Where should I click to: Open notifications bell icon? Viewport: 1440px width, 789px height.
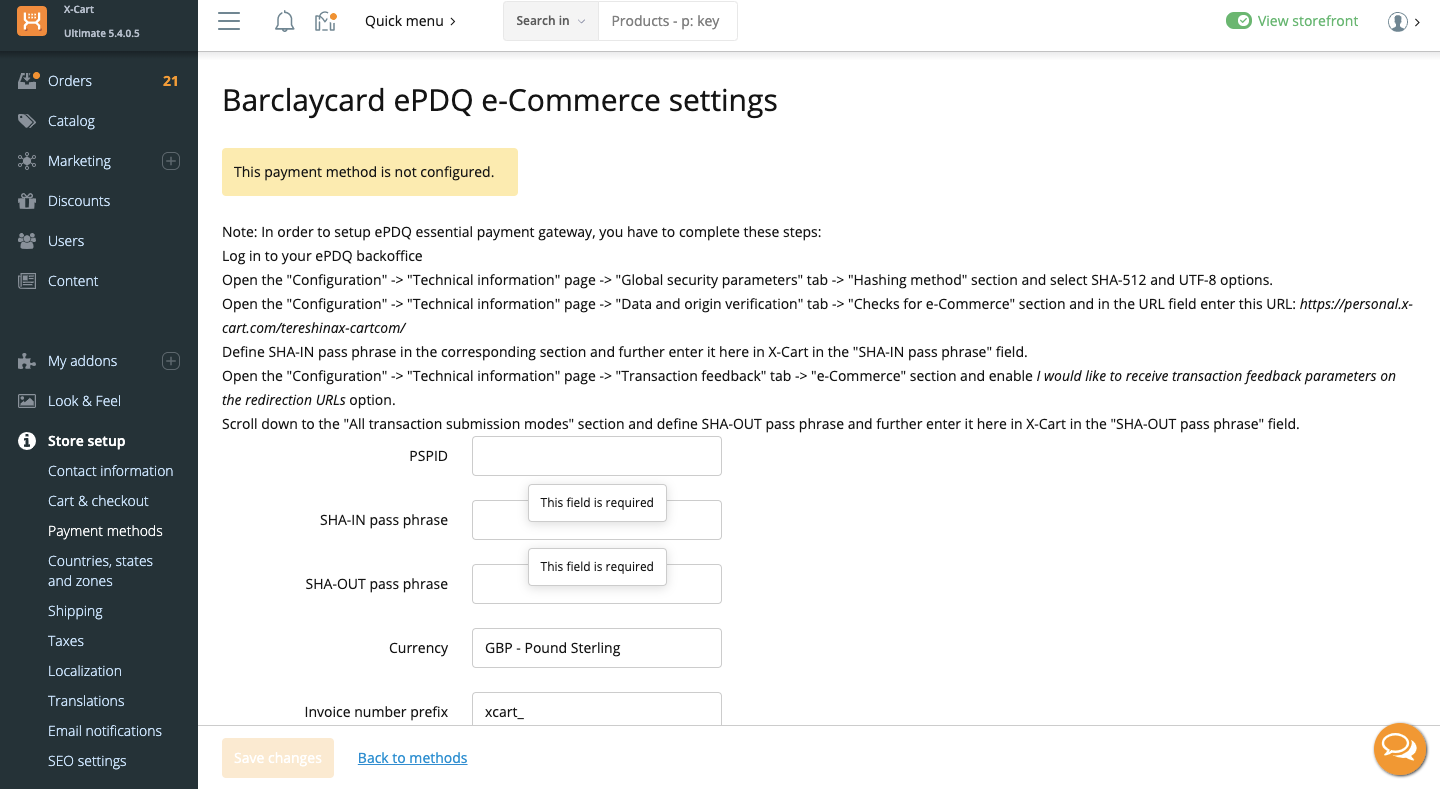pos(285,21)
